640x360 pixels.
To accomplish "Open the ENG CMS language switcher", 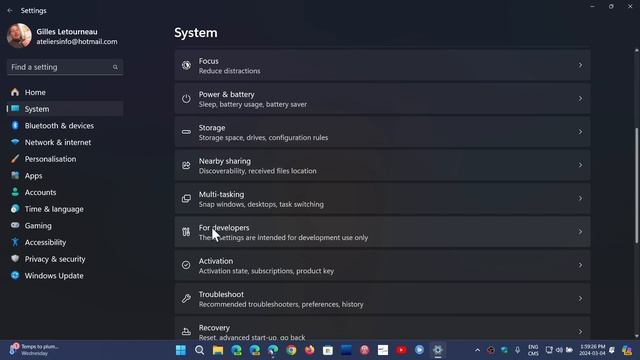I will click(x=533, y=350).
